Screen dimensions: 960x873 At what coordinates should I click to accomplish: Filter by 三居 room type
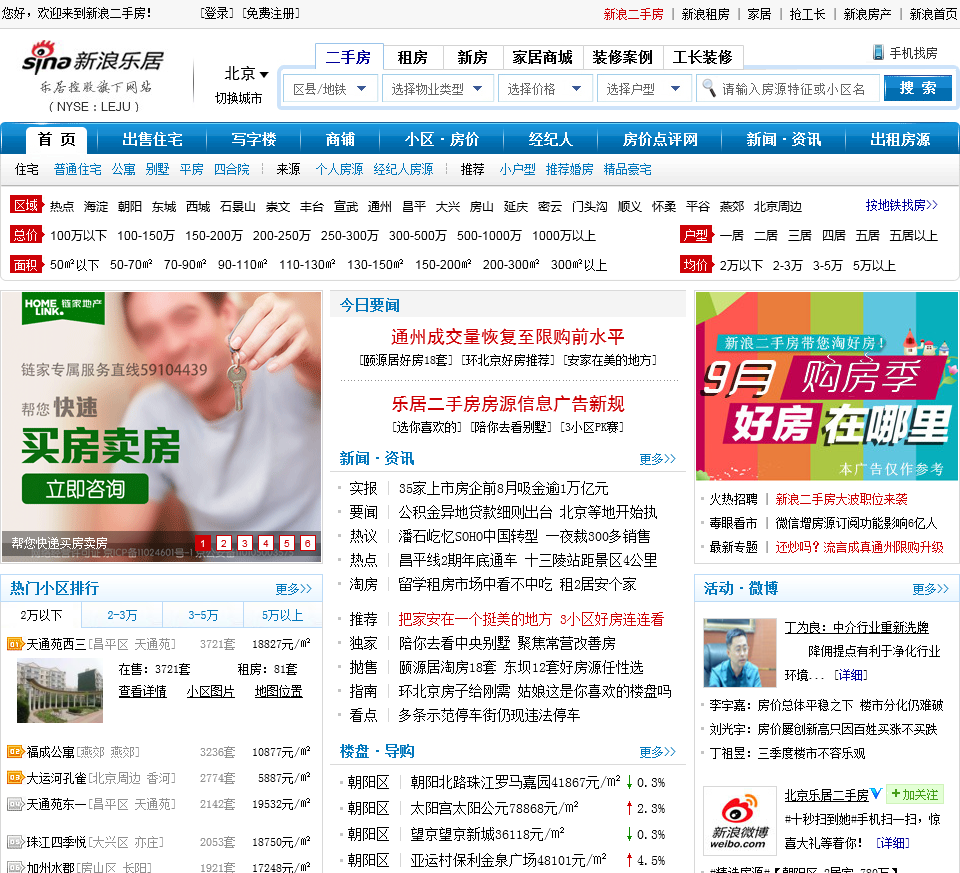[x=800, y=236]
